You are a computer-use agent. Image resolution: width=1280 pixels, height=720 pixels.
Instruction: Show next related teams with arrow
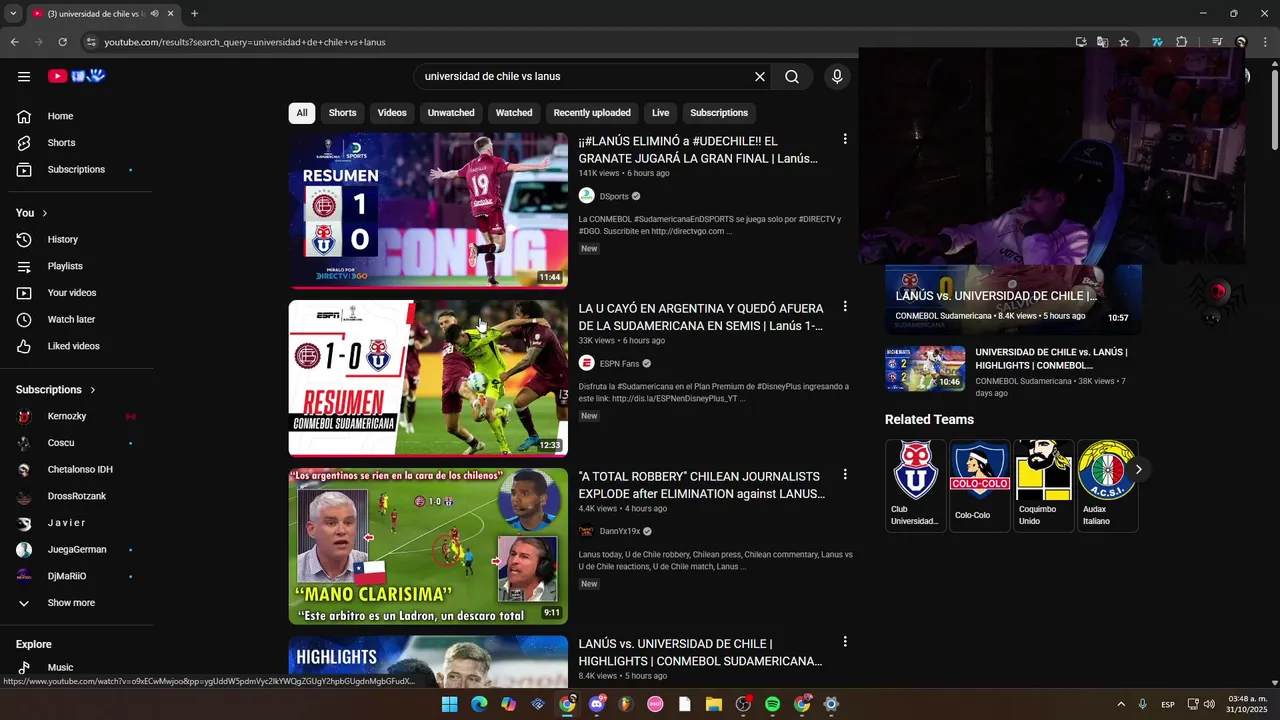click(1138, 469)
